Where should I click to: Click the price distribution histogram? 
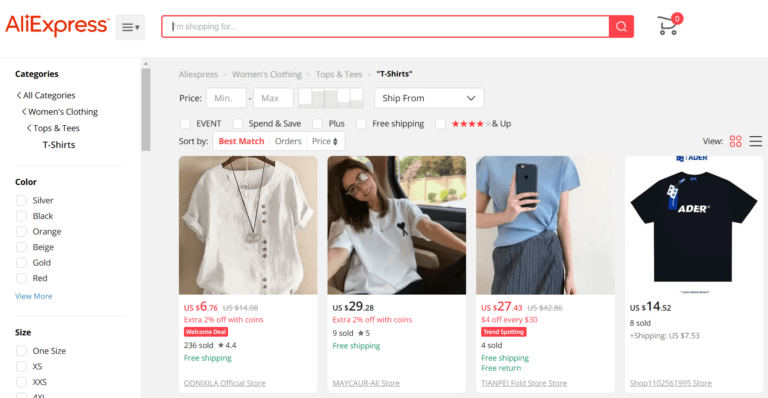(x=331, y=98)
